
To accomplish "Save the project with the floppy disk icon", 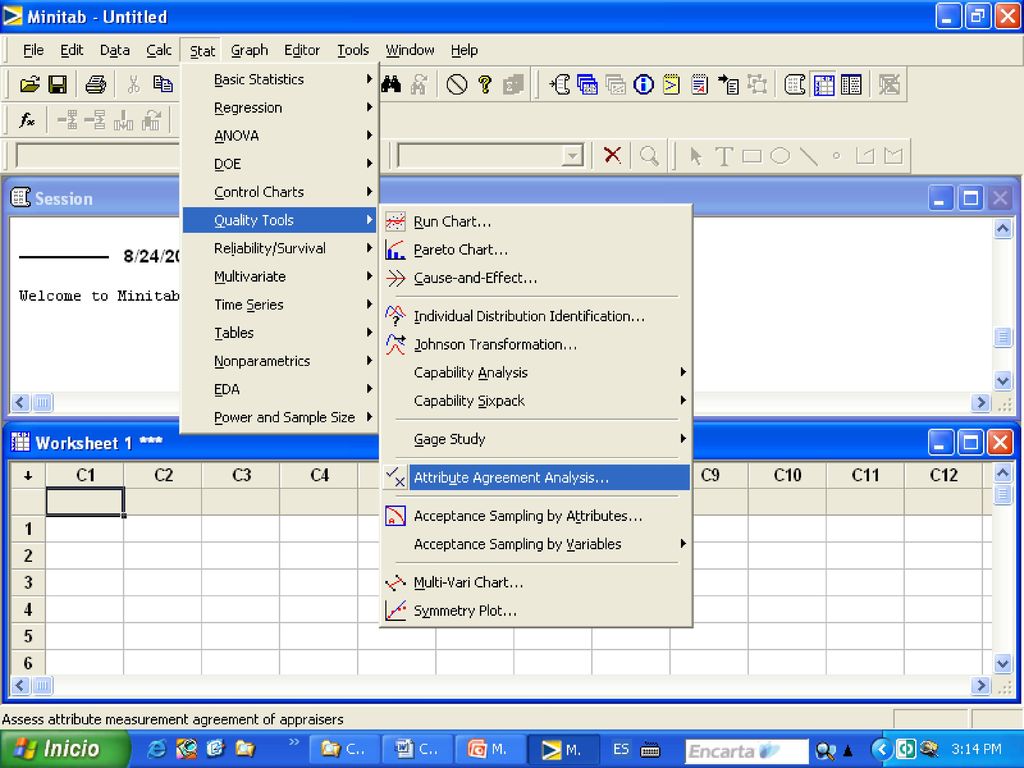I will (57, 85).
